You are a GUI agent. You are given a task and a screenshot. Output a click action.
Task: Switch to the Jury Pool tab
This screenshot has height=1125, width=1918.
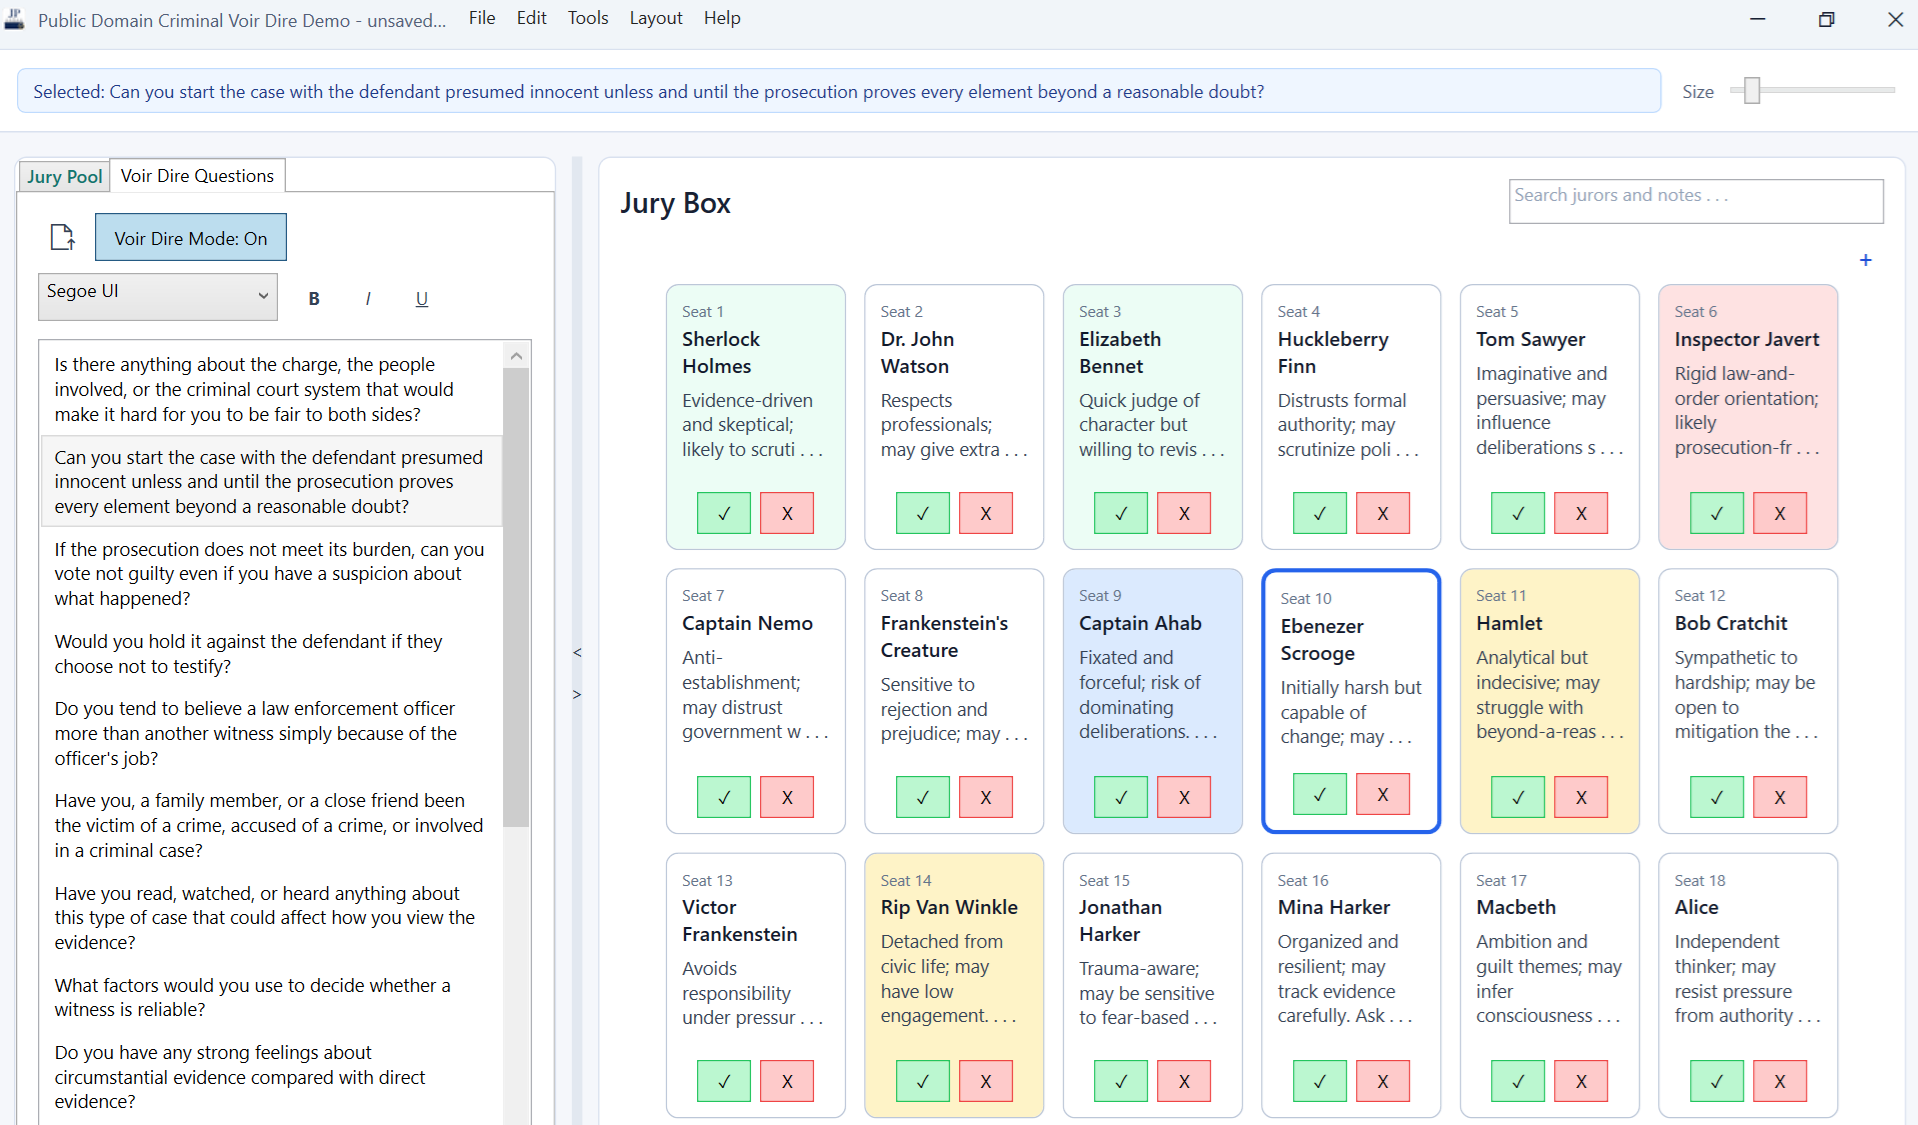(65, 176)
